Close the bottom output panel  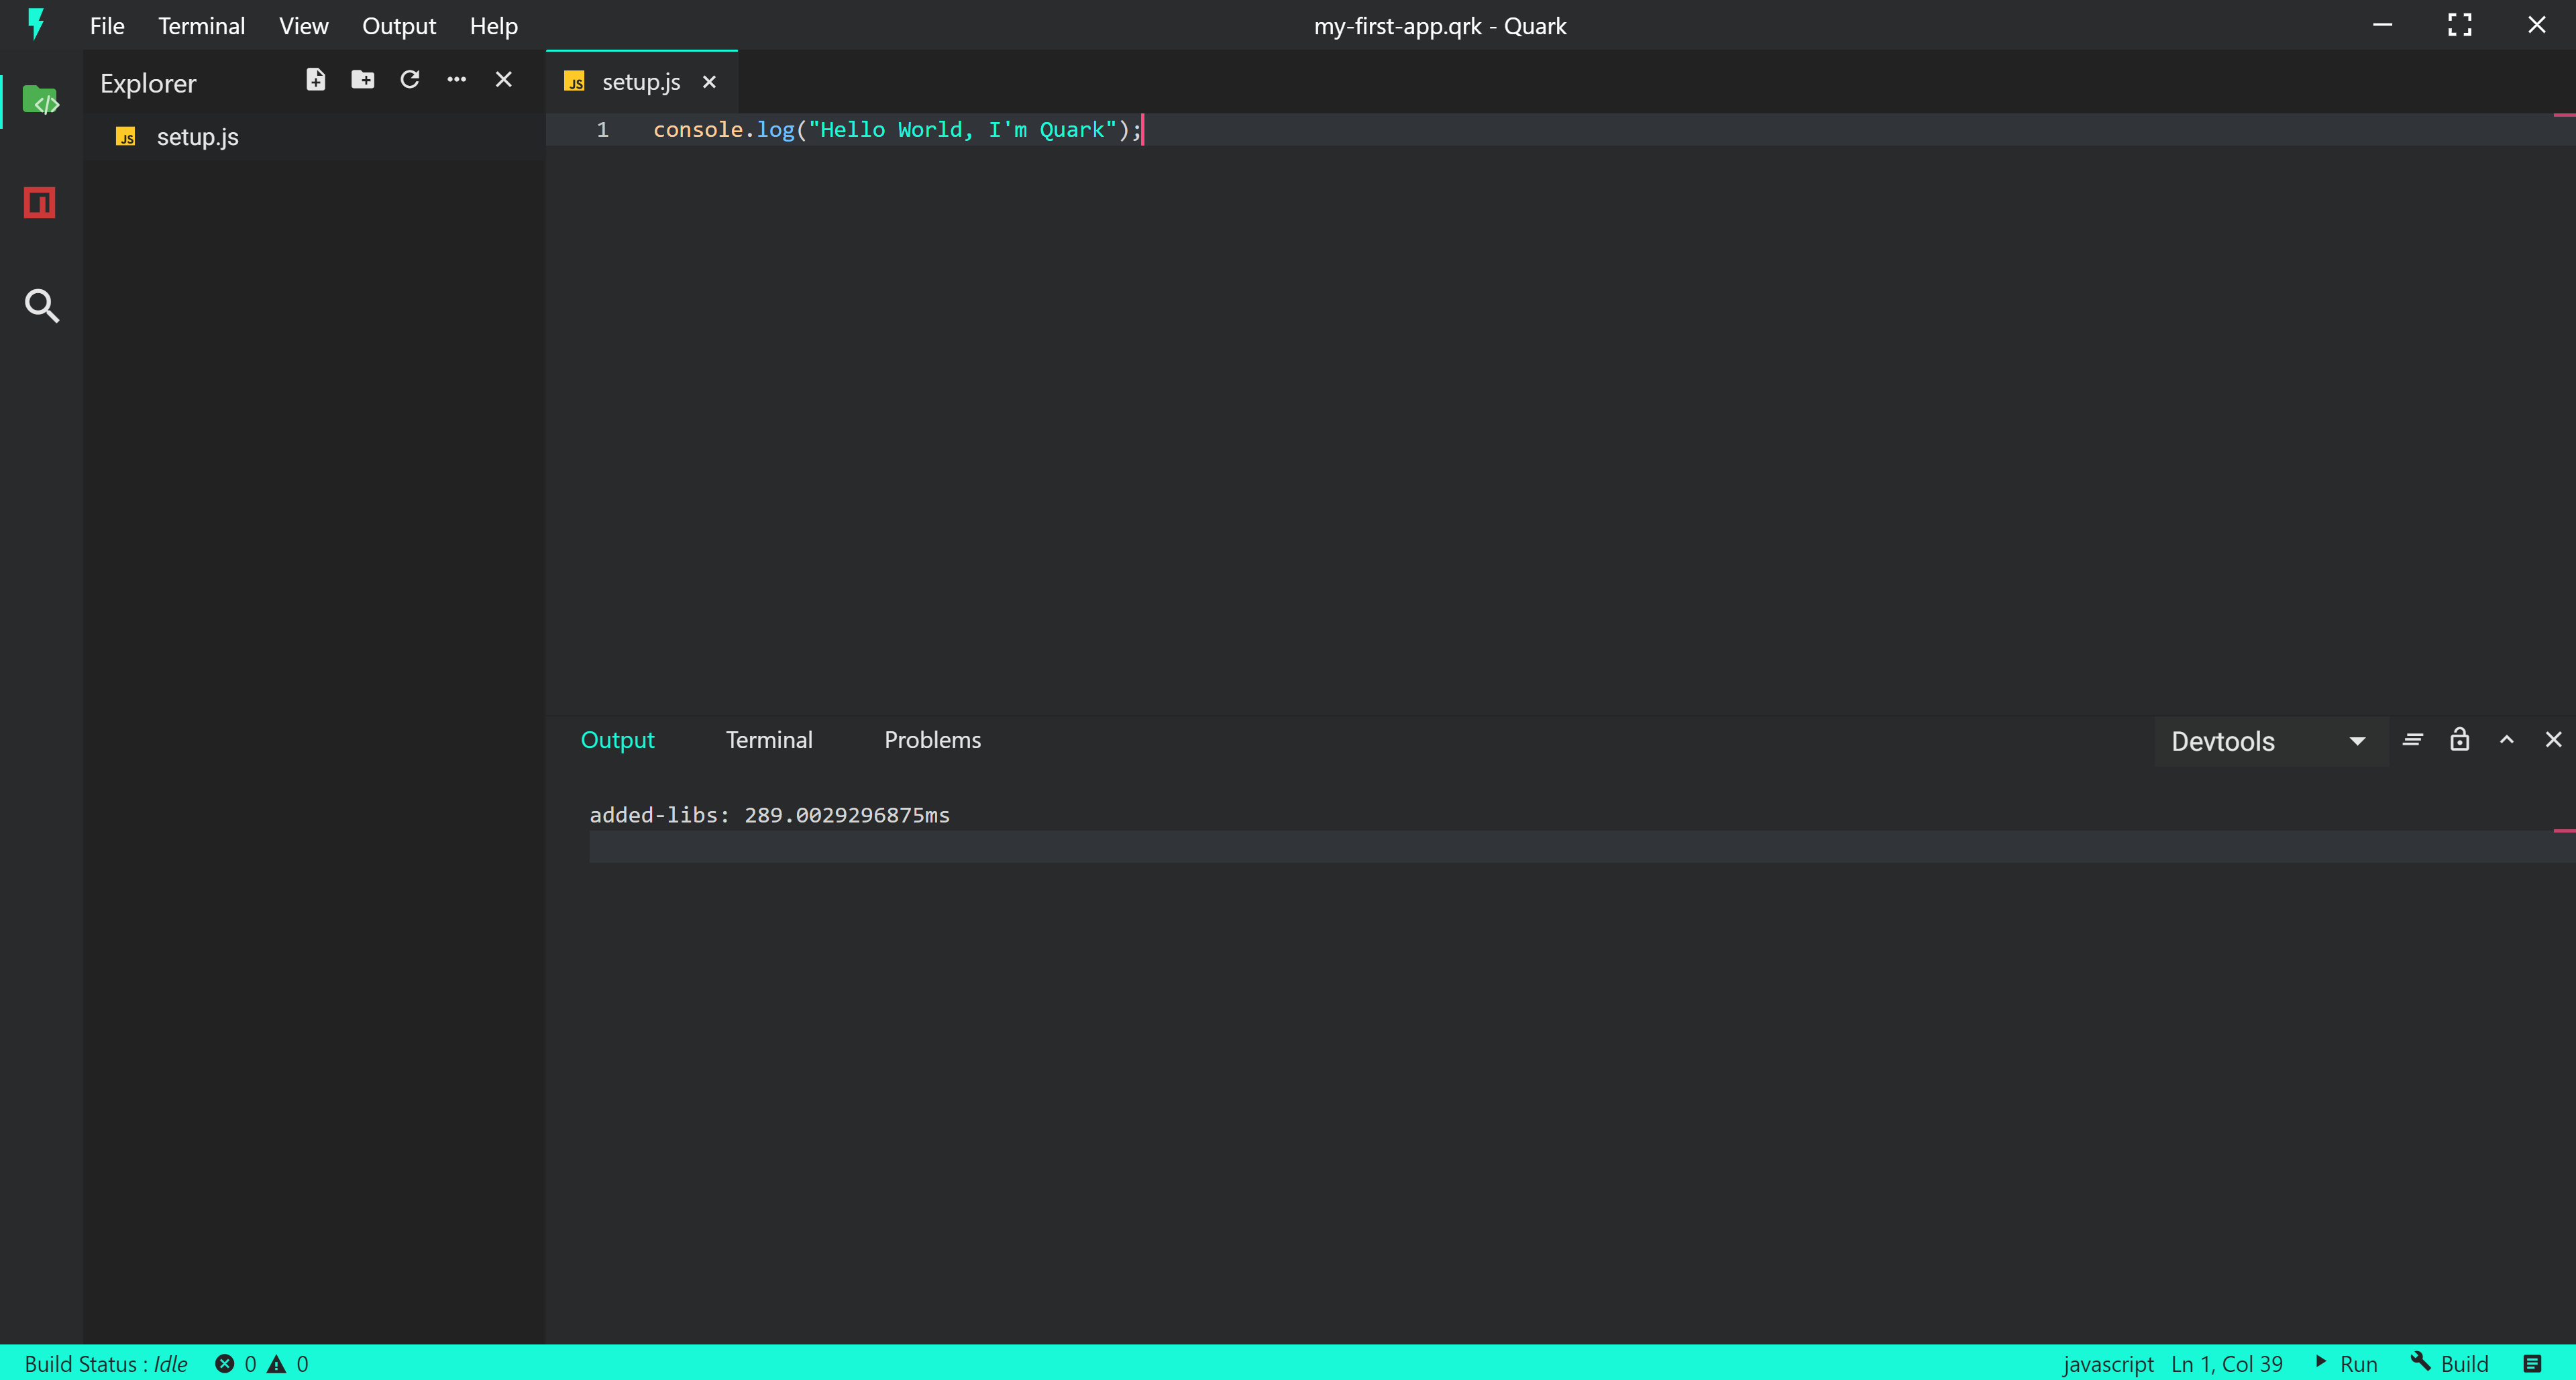(2553, 740)
